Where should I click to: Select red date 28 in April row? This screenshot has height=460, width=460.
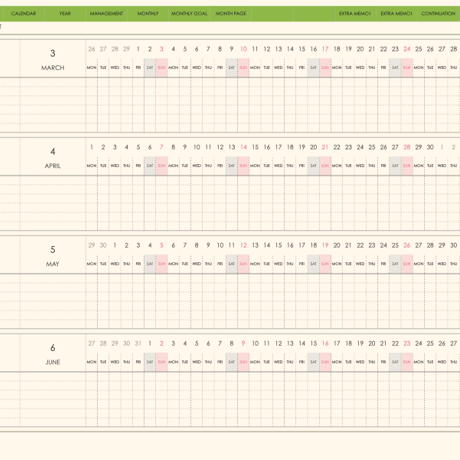407,147
